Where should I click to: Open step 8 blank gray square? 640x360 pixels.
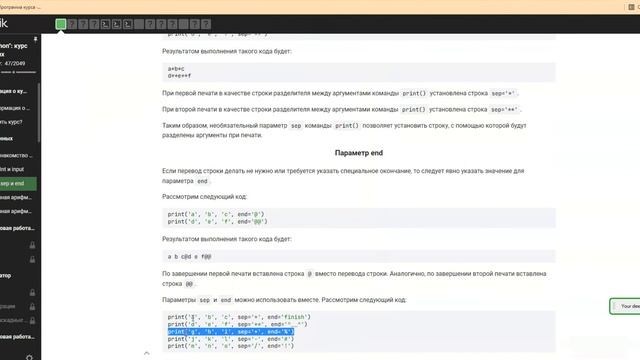[139, 24]
